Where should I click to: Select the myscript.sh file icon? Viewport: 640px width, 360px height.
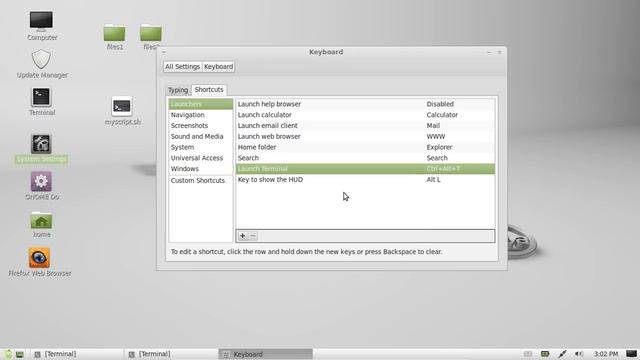point(122,107)
